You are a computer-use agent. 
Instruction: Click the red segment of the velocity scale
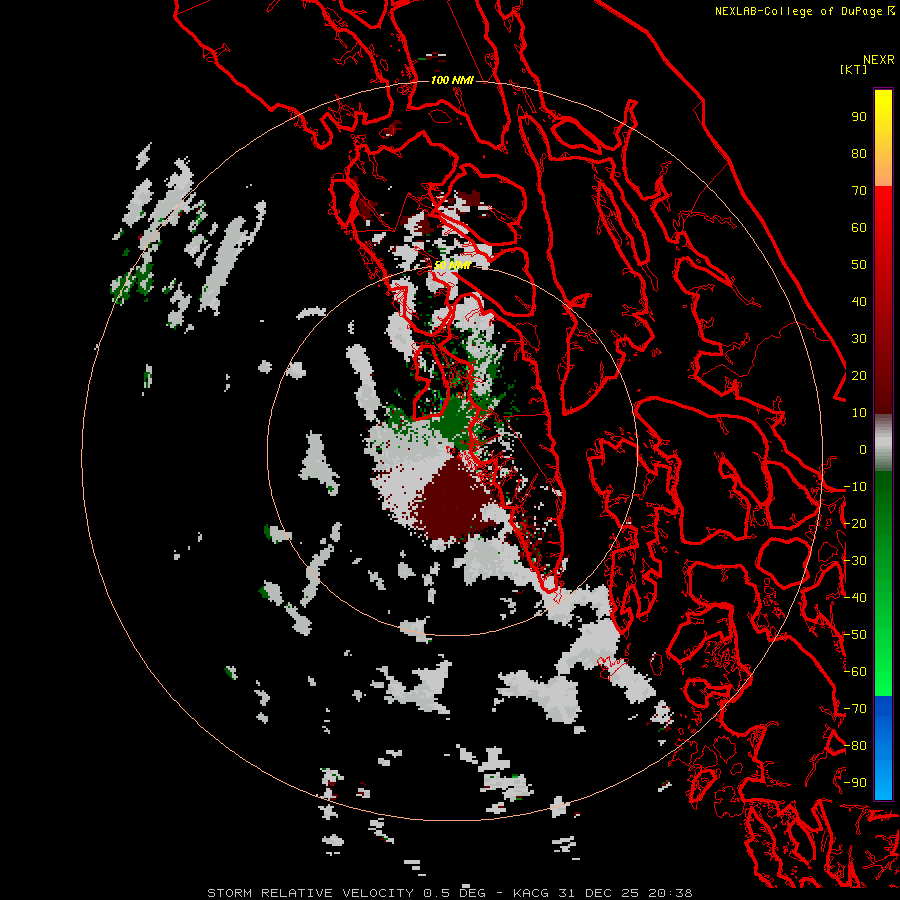883,300
